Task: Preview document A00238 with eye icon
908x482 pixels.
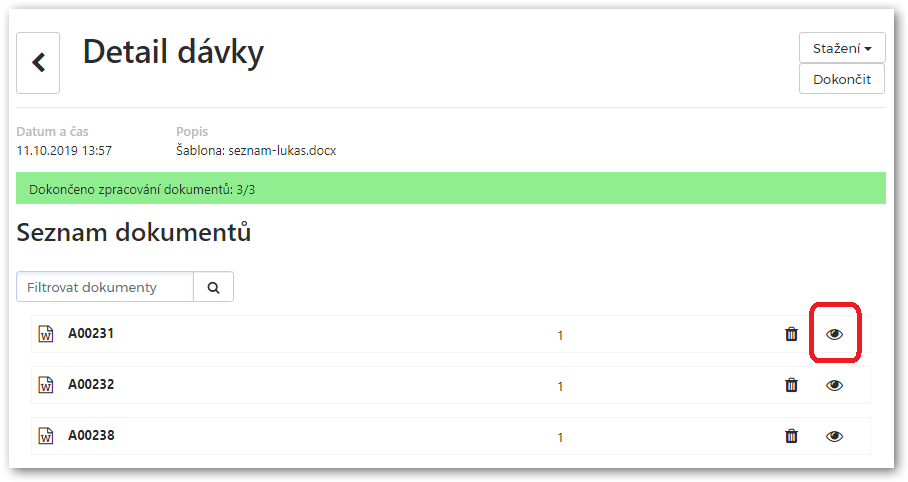Action: click(834, 436)
